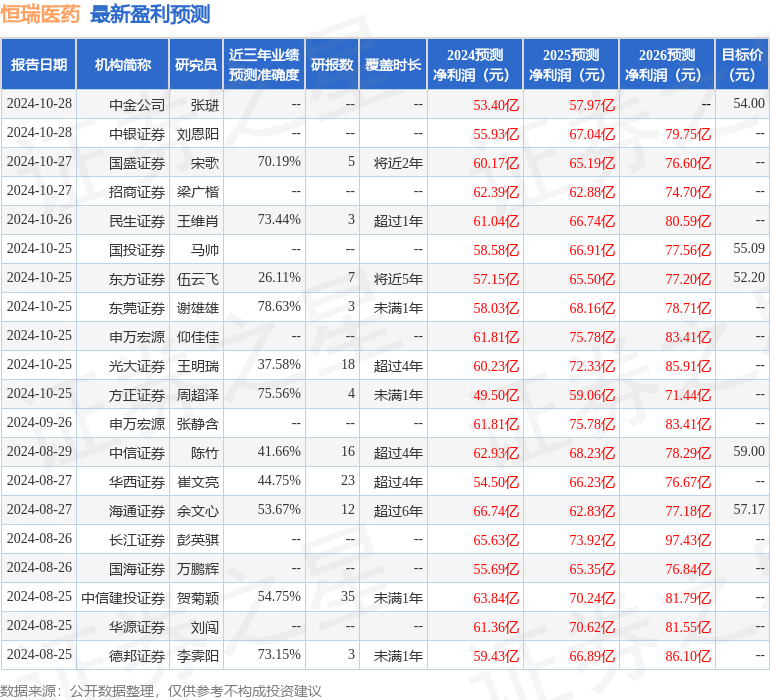Click analyst name 张静含
The width and height of the screenshot is (770, 700).
(197, 423)
